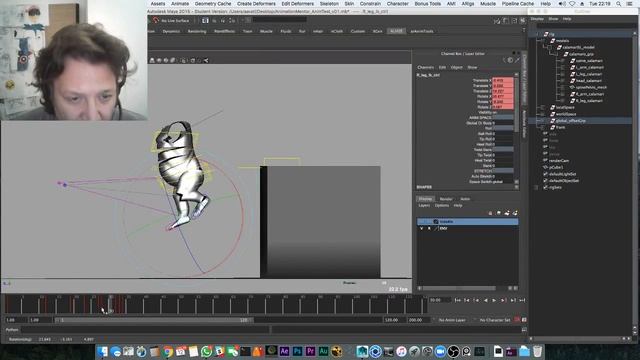Click the vertical Attribute Editor side tab
640x360 pixels.
[x=524, y=124]
